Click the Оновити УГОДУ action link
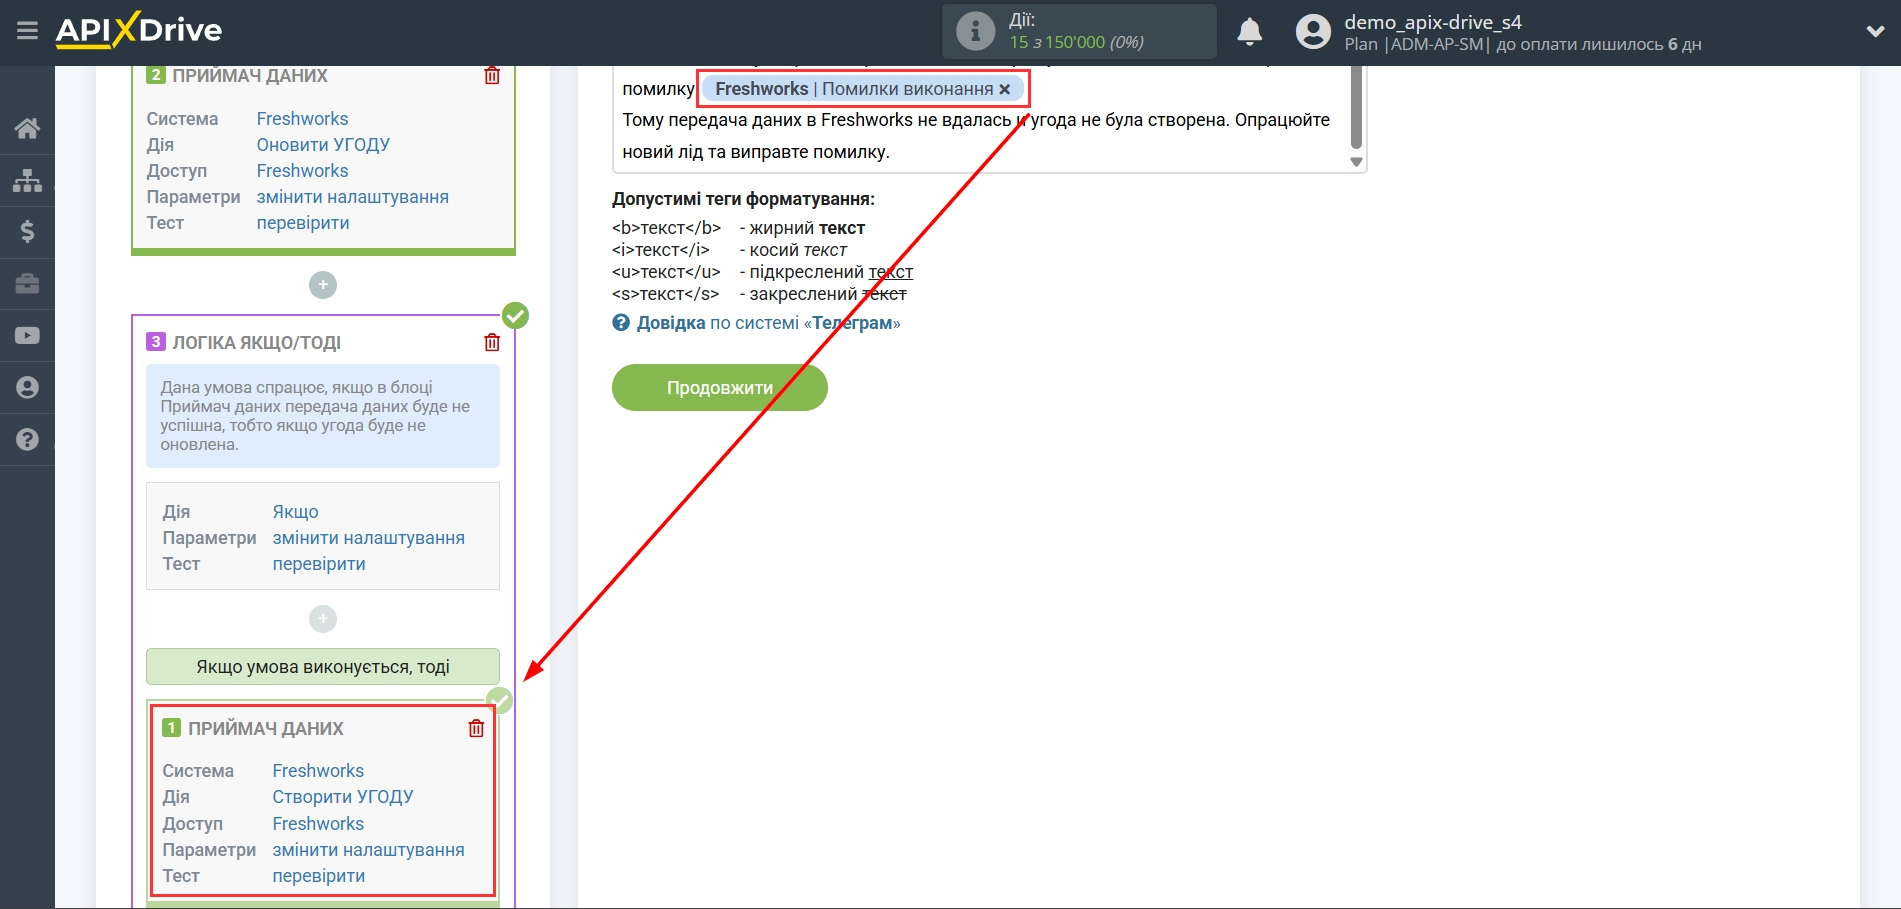 pos(323,145)
